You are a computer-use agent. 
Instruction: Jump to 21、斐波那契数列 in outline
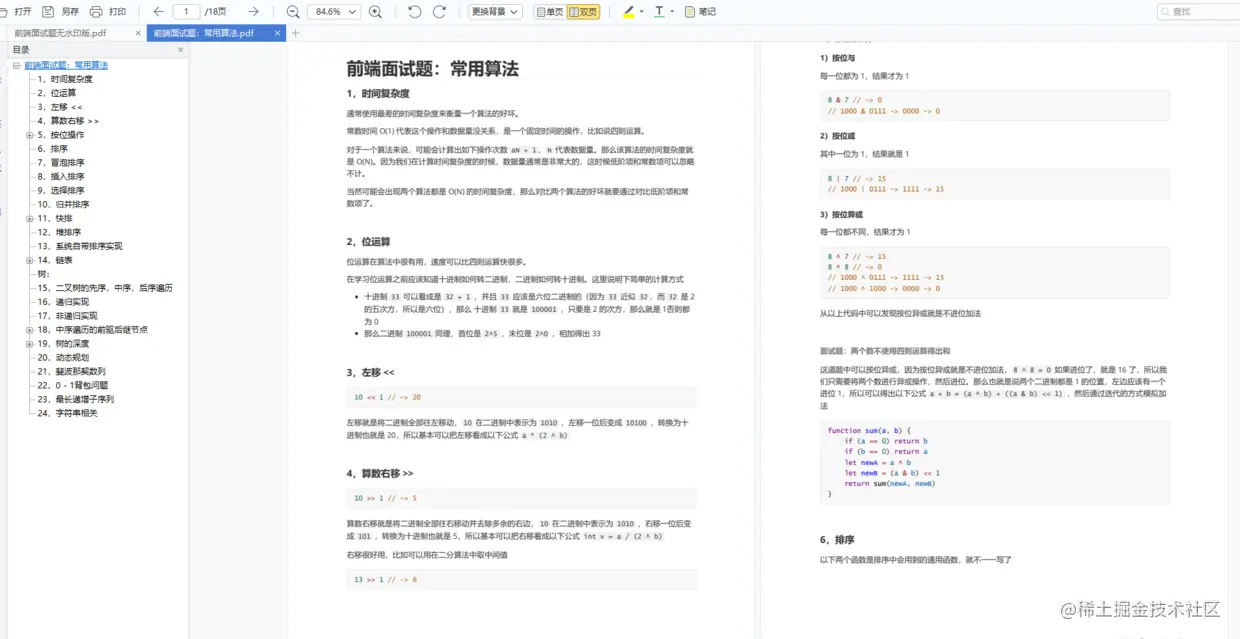coord(71,371)
